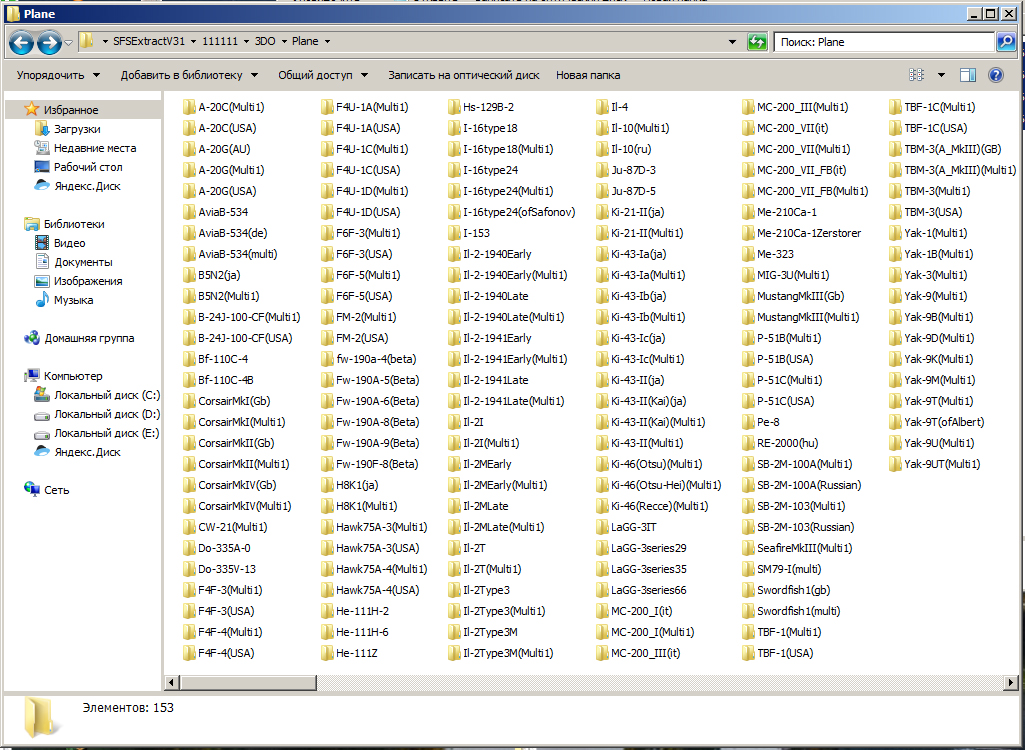1025x750 pixels.
Task: Open Локальный диск (D:)
Action: (107, 414)
